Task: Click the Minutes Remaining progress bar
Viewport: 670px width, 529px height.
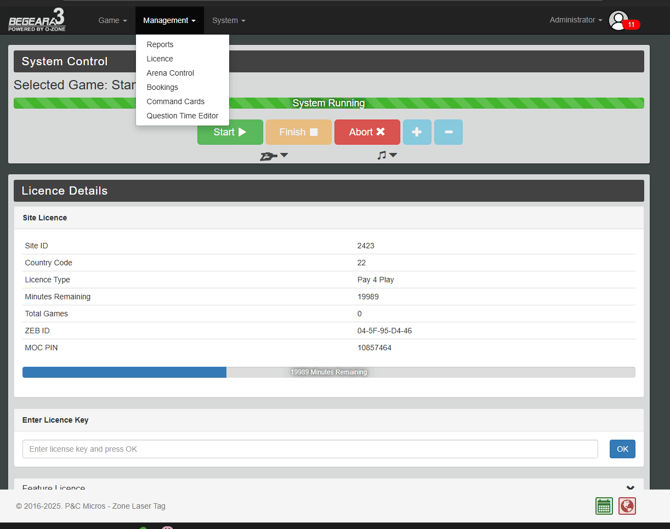Action: (x=329, y=372)
